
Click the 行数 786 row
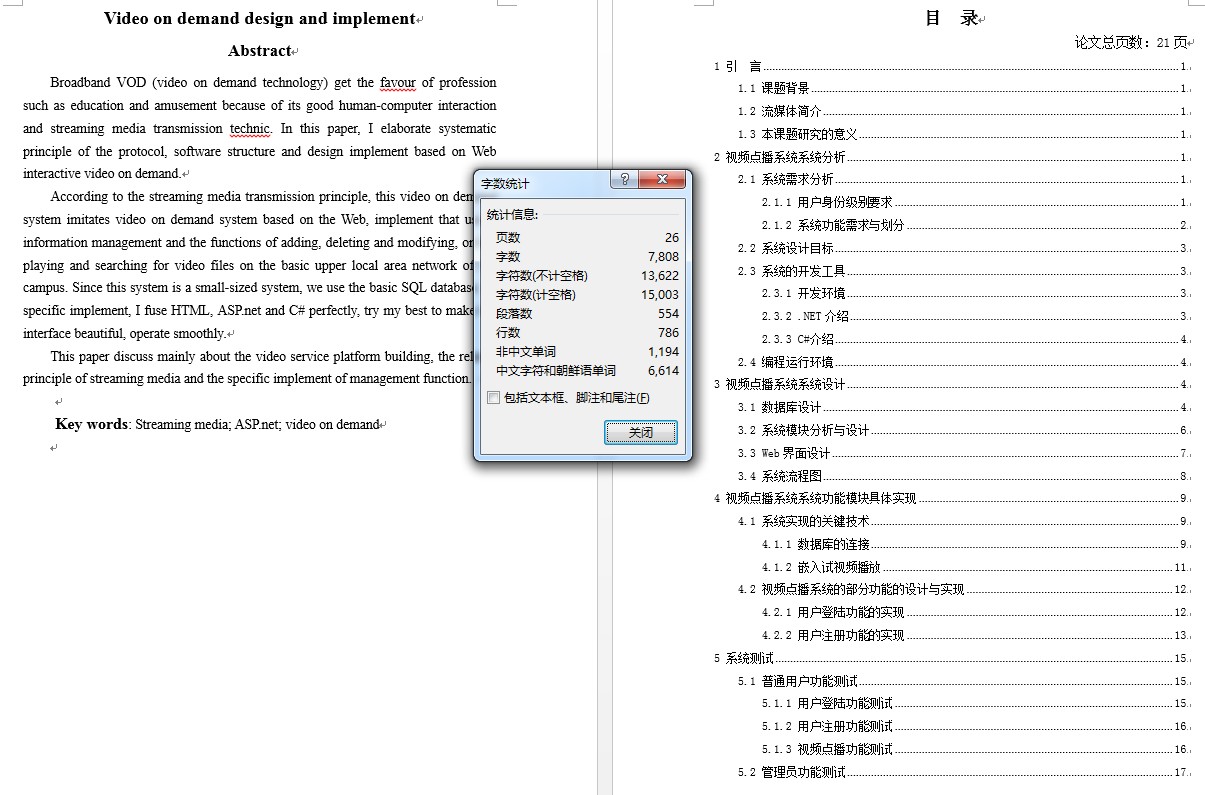587,332
